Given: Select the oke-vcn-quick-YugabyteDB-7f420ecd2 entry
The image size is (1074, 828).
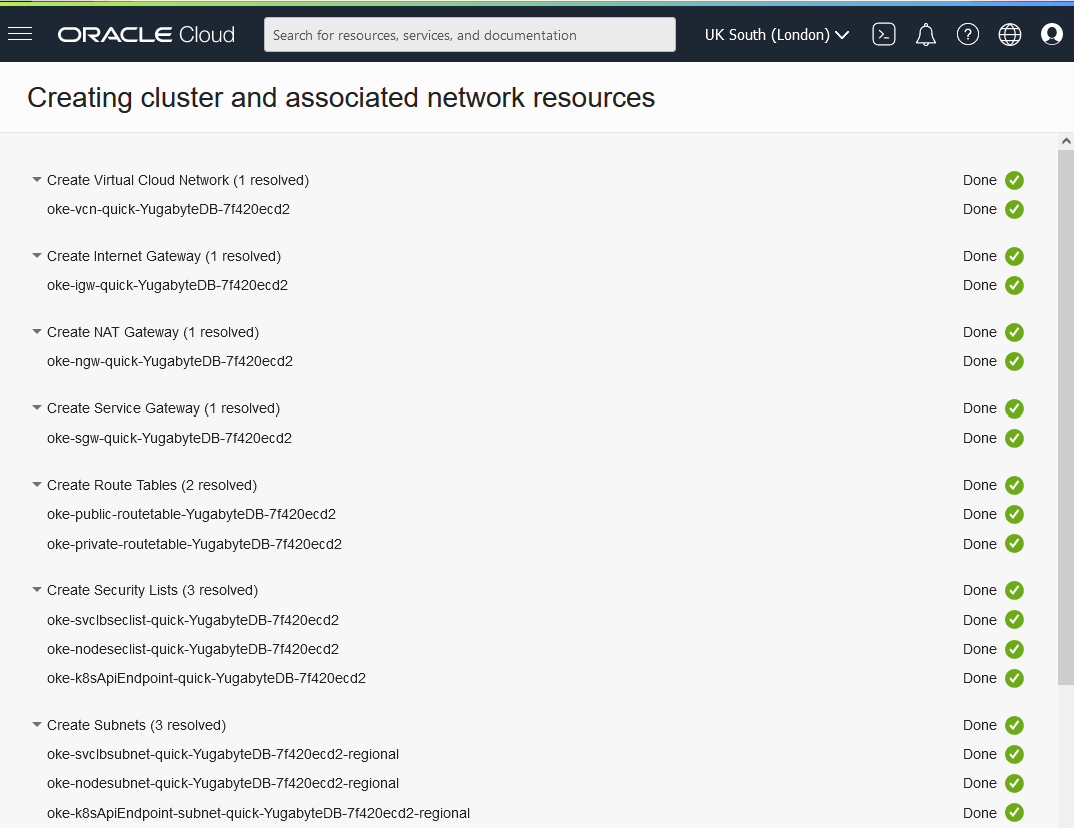Looking at the screenshot, I should coord(168,209).
